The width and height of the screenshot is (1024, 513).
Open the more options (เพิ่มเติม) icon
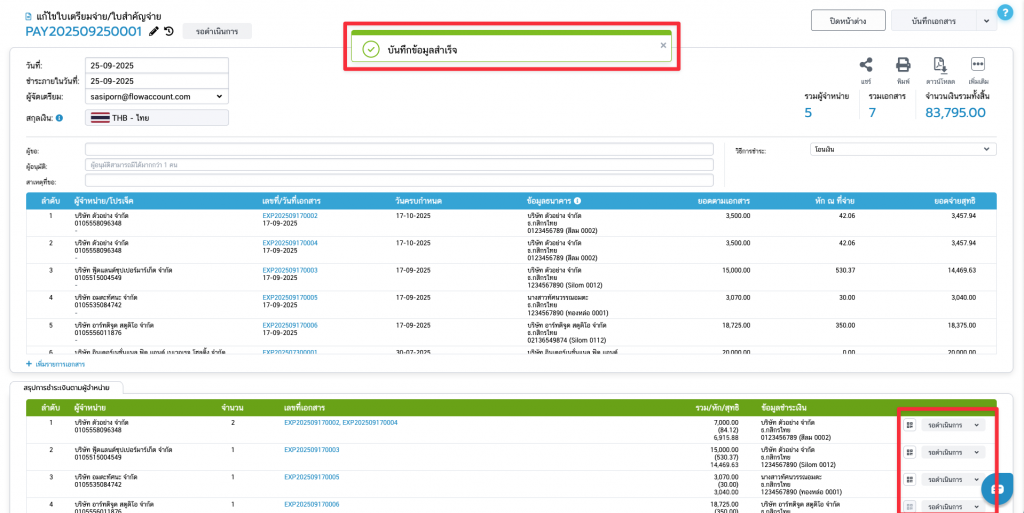(x=978, y=65)
